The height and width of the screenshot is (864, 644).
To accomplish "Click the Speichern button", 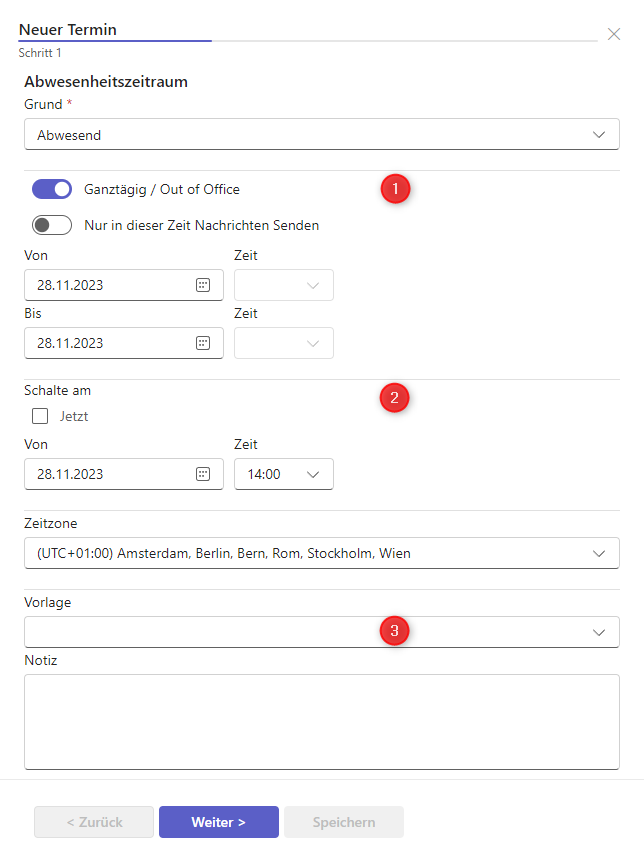I will click(x=344, y=822).
